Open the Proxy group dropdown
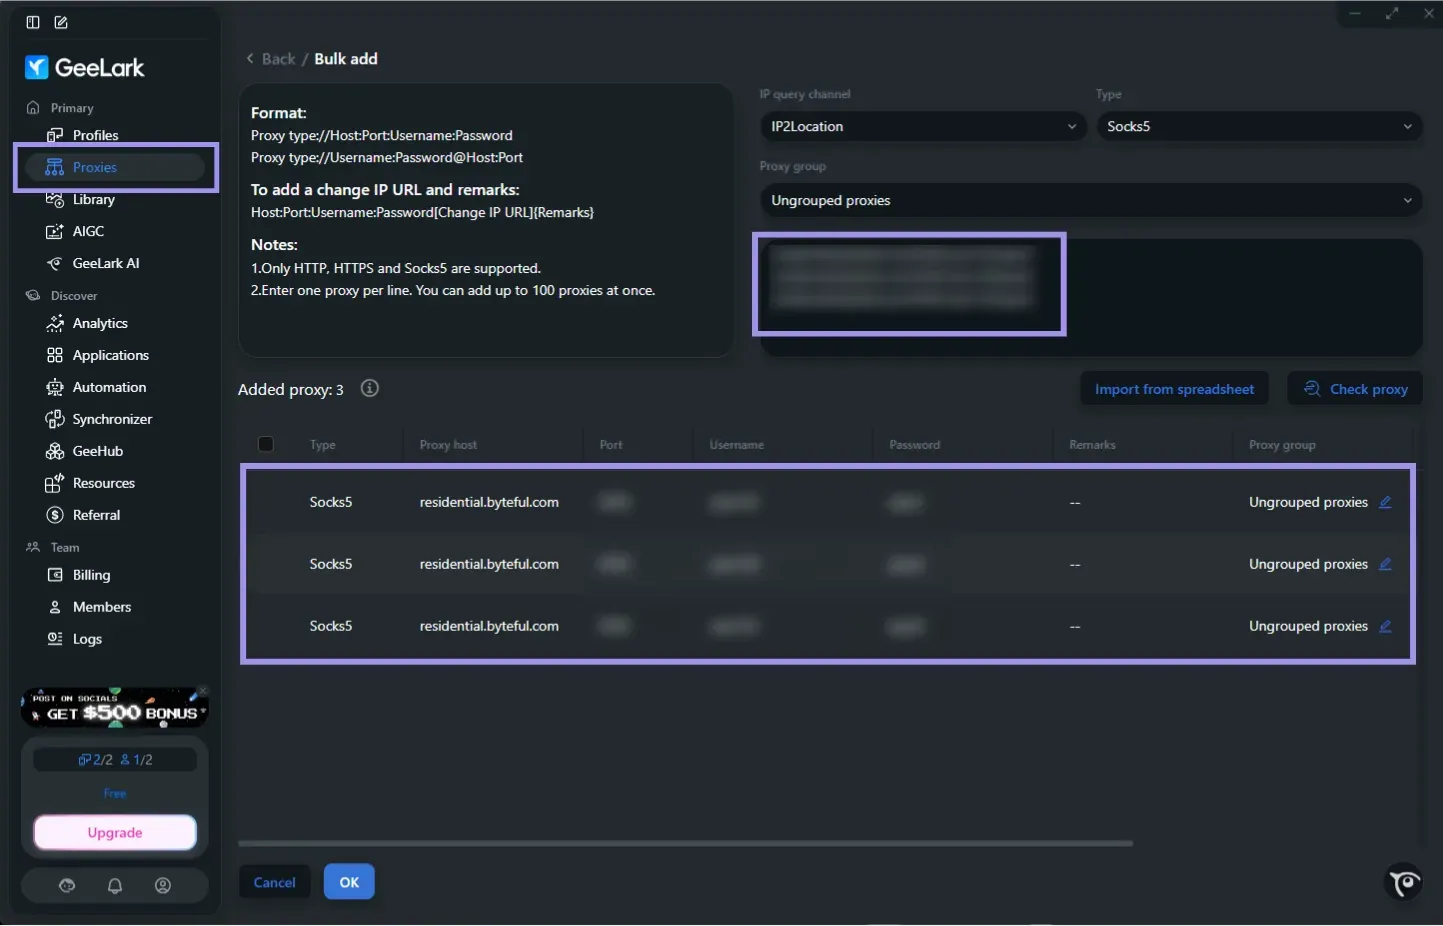 click(1091, 200)
